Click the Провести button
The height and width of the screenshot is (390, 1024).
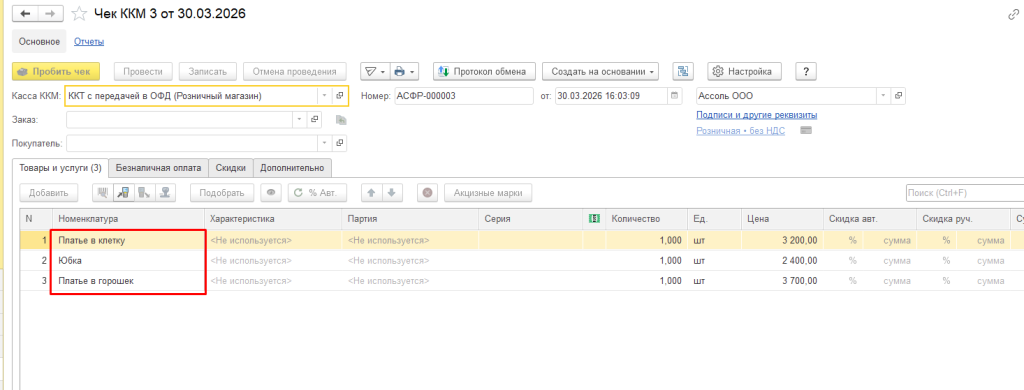[x=143, y=71]
